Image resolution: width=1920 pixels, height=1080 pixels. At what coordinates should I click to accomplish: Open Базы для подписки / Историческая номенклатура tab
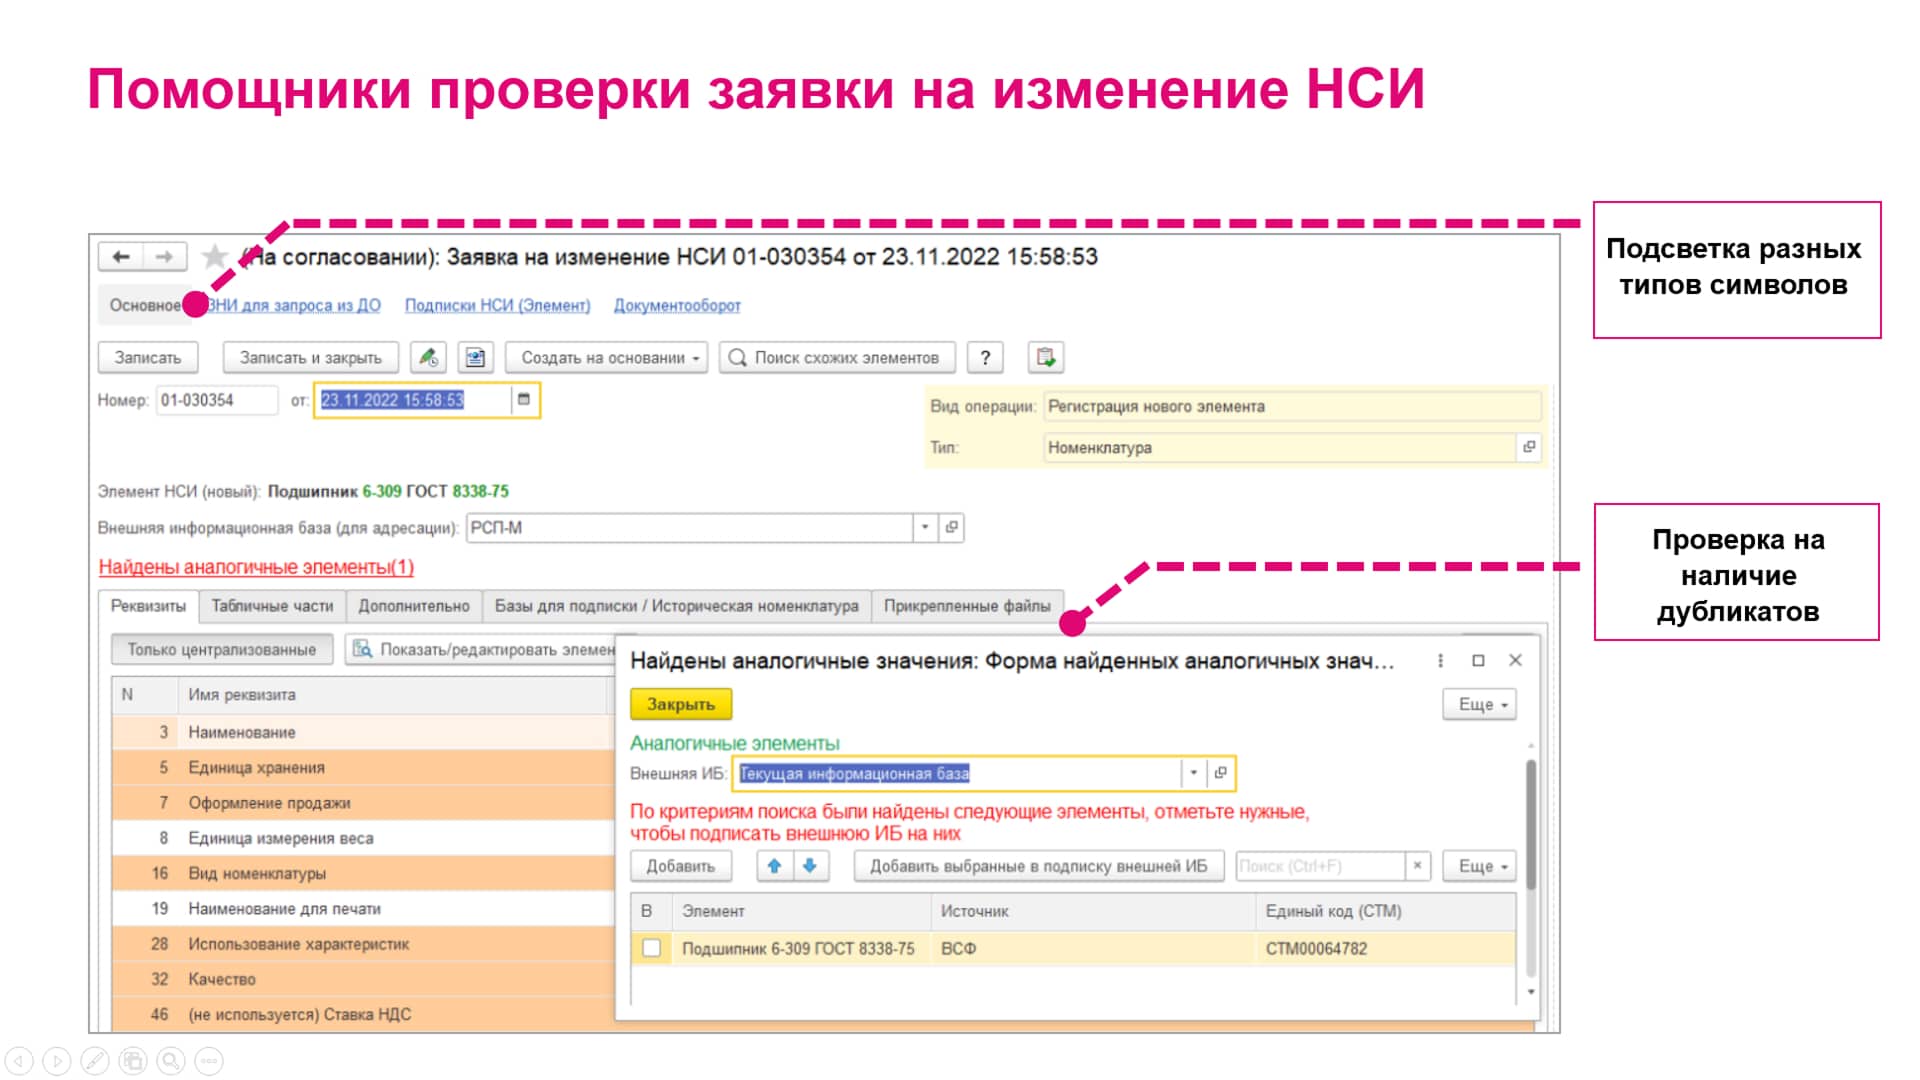(677, 606)
